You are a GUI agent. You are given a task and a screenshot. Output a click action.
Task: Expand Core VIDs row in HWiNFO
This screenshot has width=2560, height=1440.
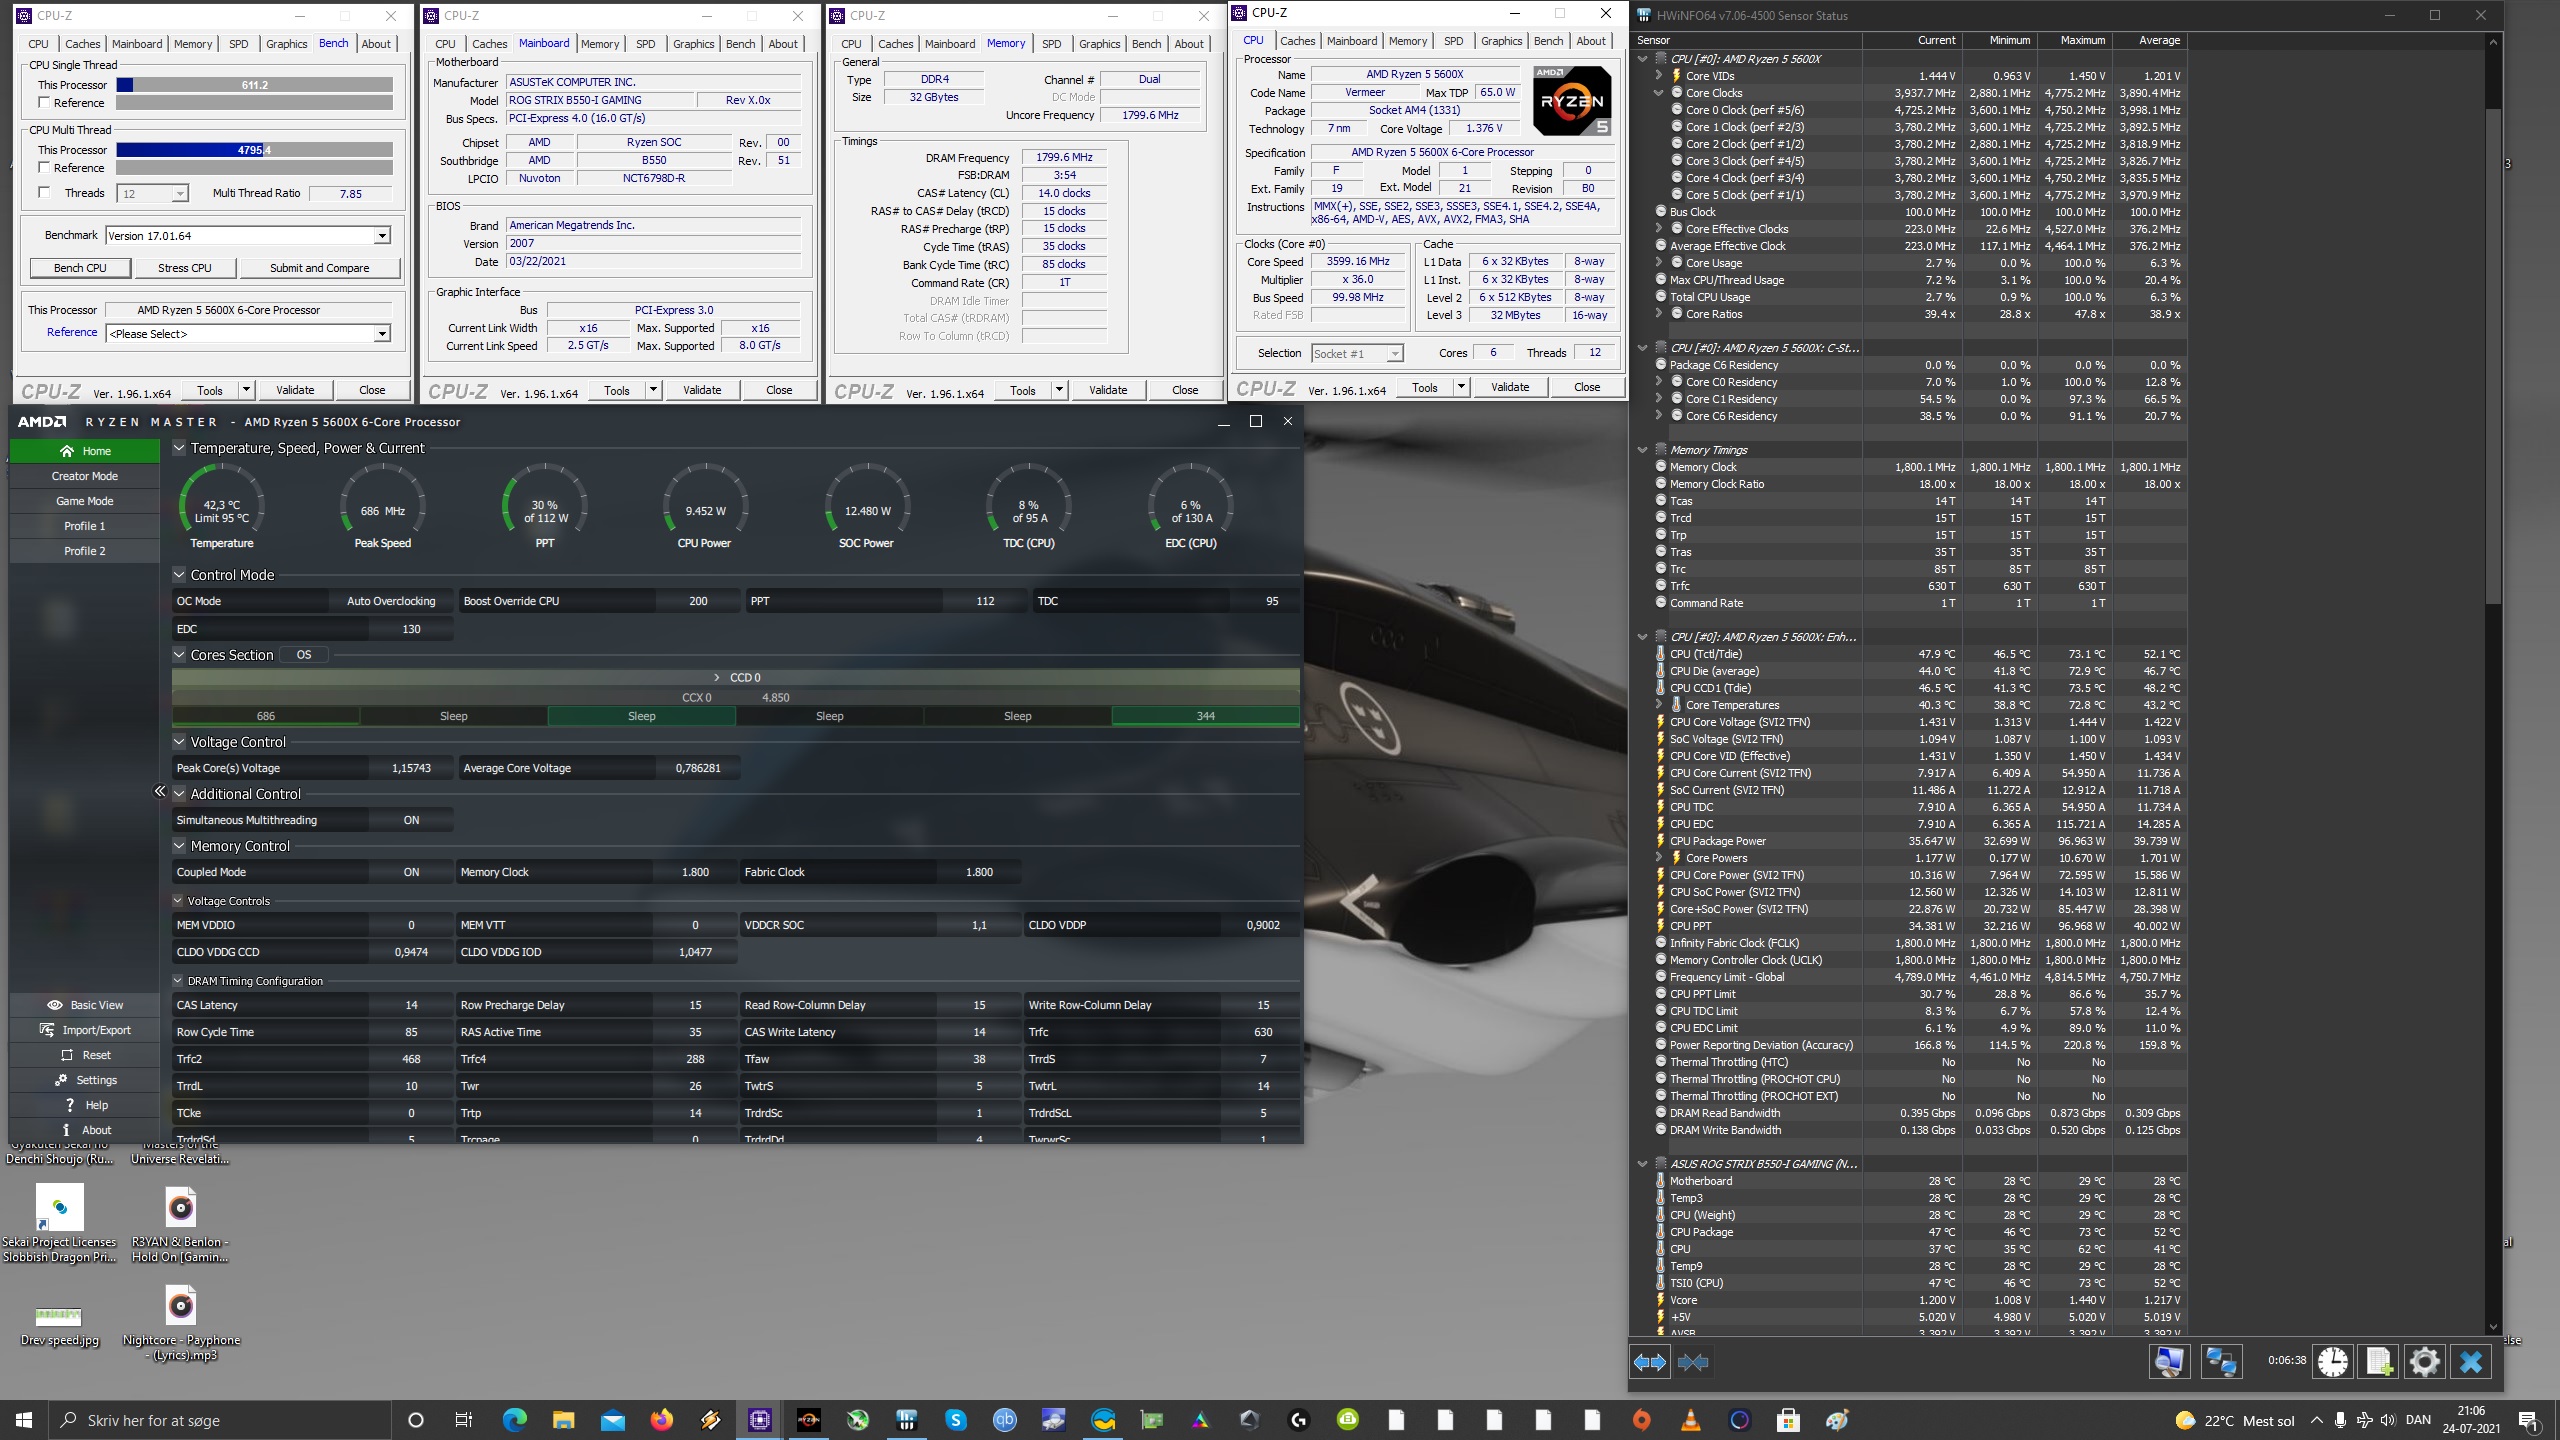click(1659, 76)
